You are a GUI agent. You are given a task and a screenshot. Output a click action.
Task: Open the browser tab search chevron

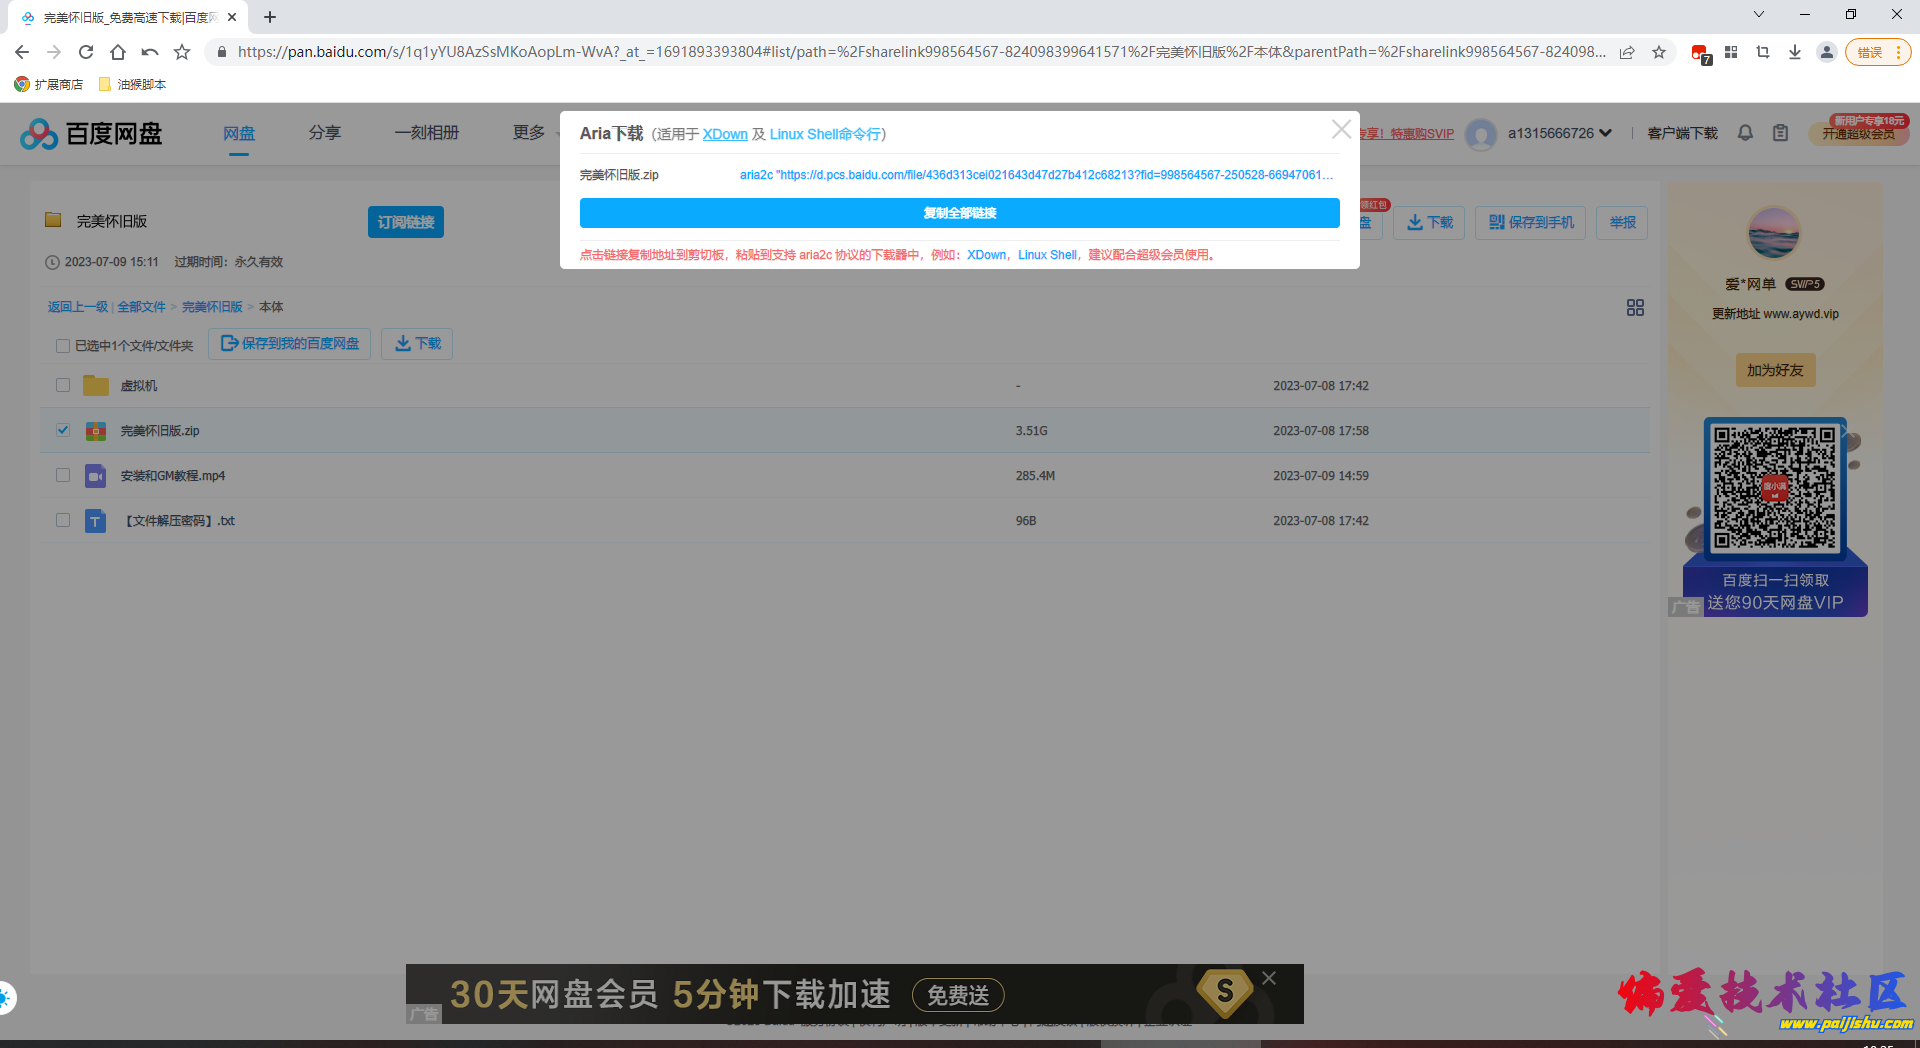1758,14
